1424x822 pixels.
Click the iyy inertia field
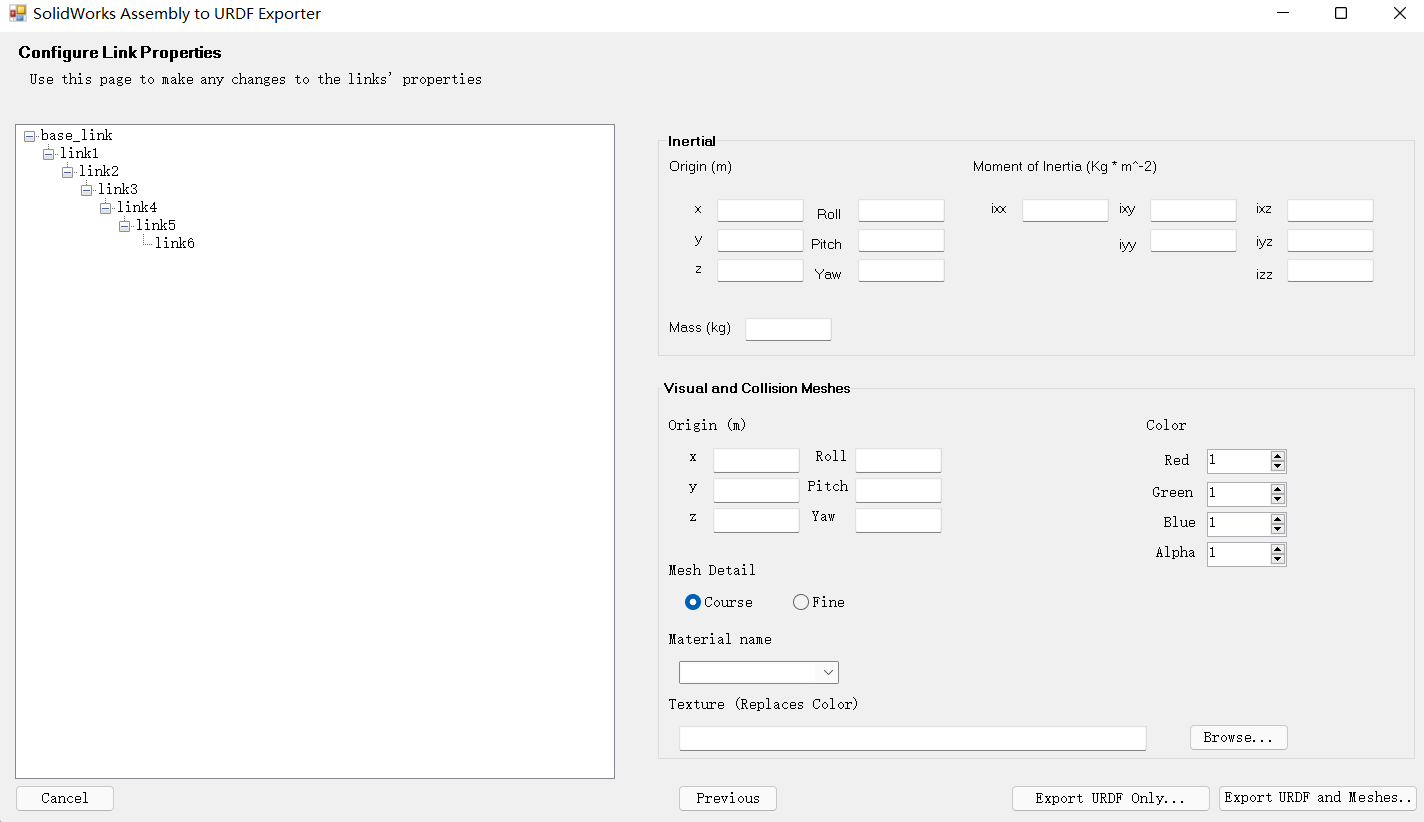pyautogui.click(x=1193, y=240)
